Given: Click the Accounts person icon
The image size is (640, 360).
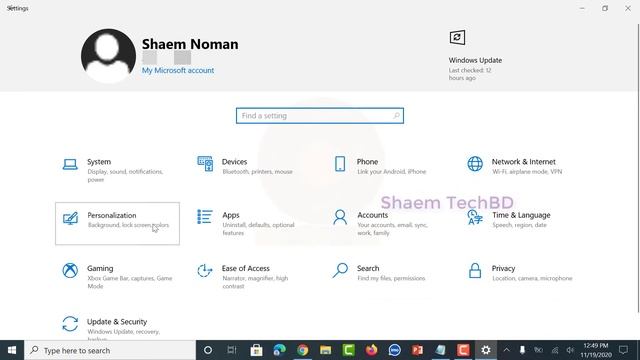Looking at the screenshot, I should [340, 217].
